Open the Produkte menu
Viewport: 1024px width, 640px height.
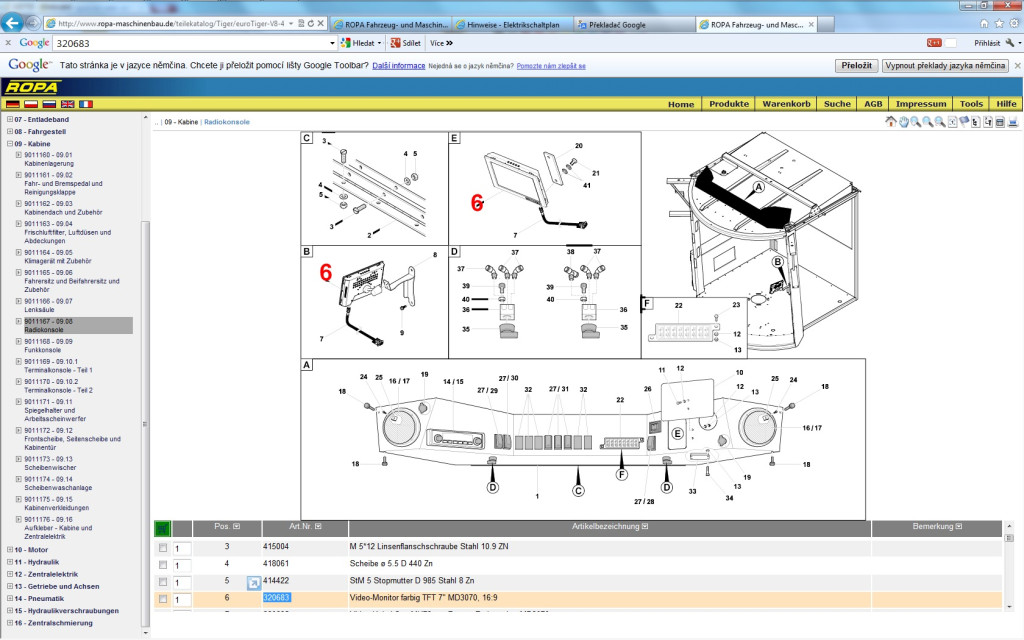click(x=729, y=104)
